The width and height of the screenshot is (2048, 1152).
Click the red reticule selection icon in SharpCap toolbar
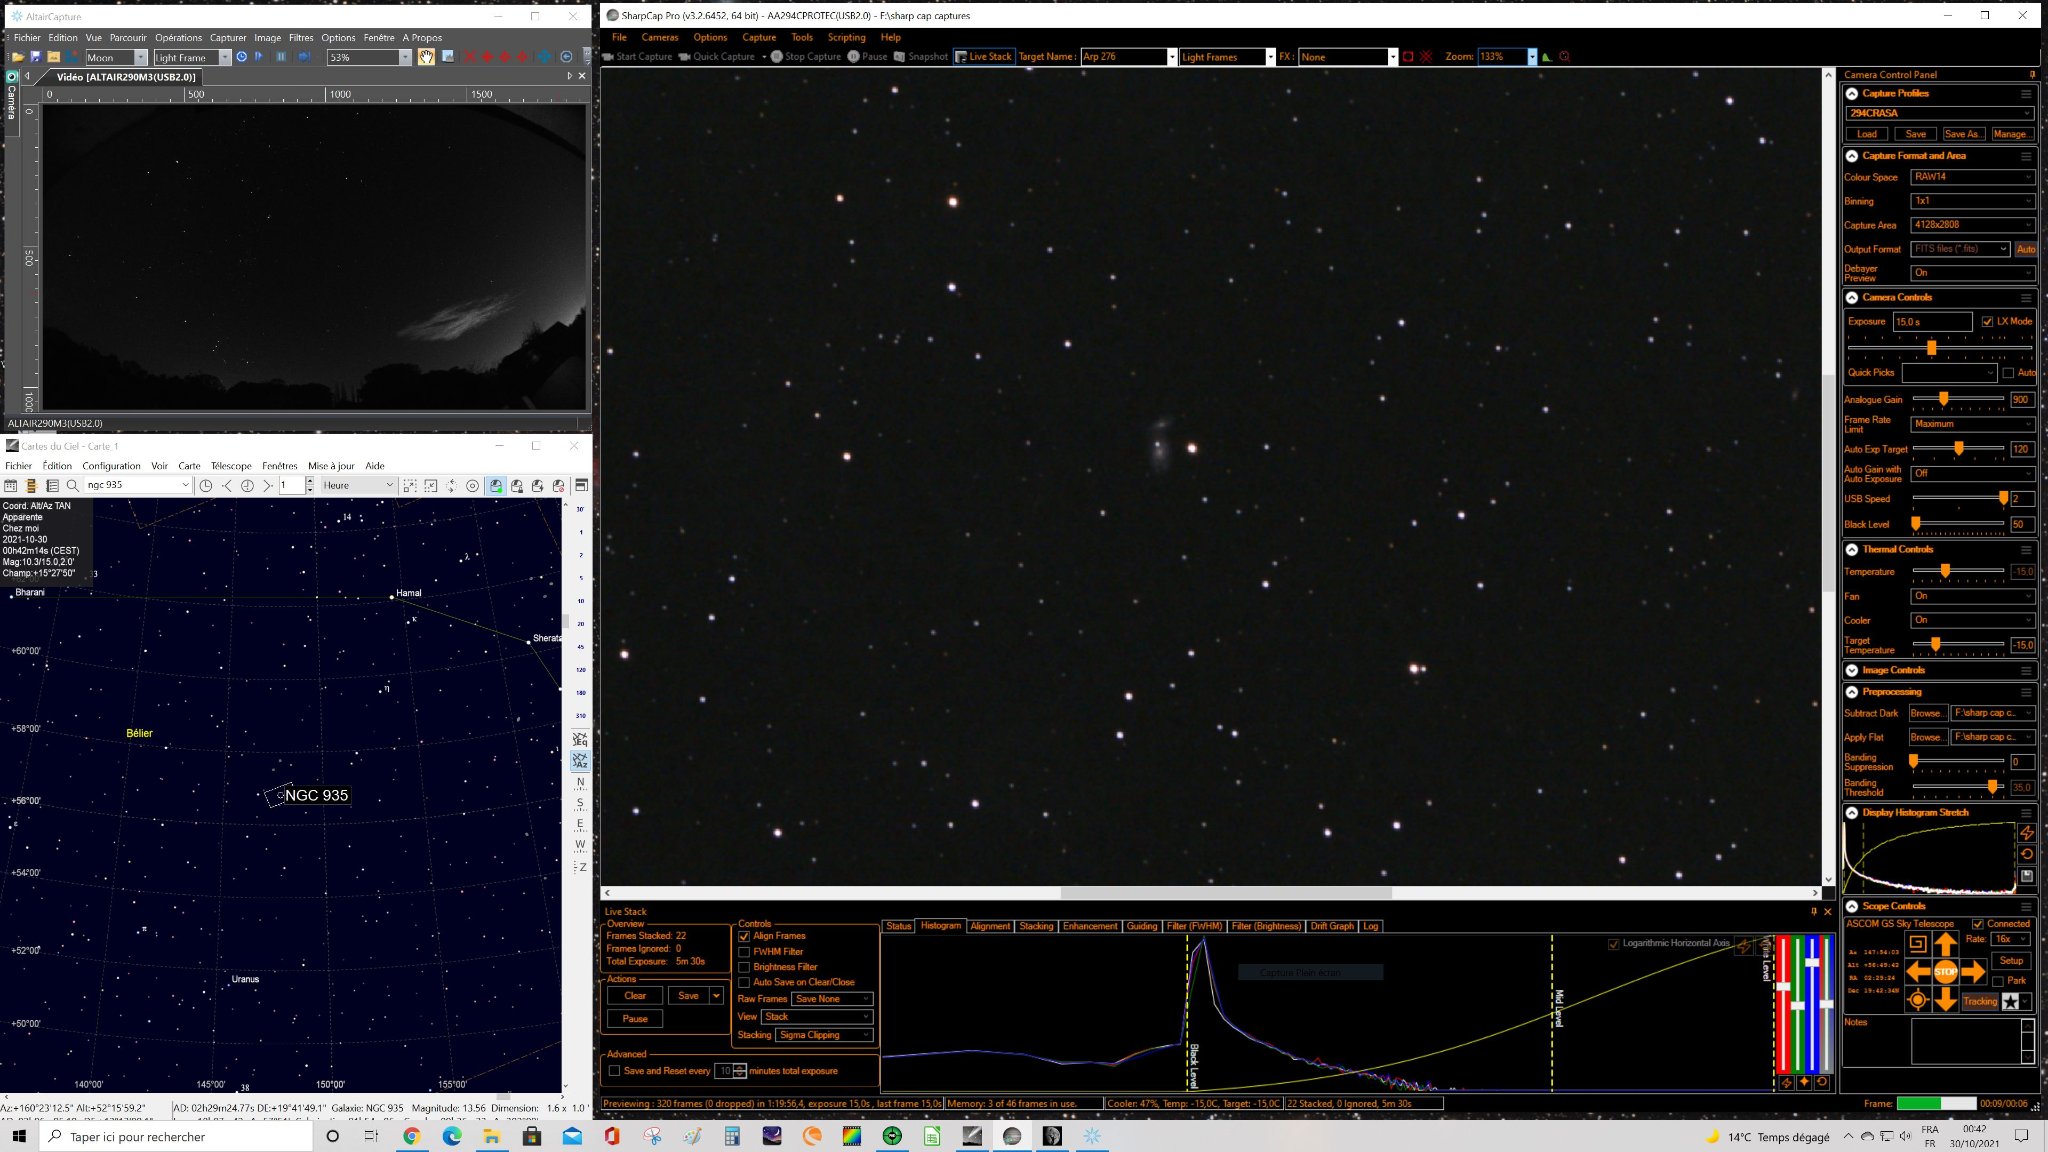[1408, 57]
